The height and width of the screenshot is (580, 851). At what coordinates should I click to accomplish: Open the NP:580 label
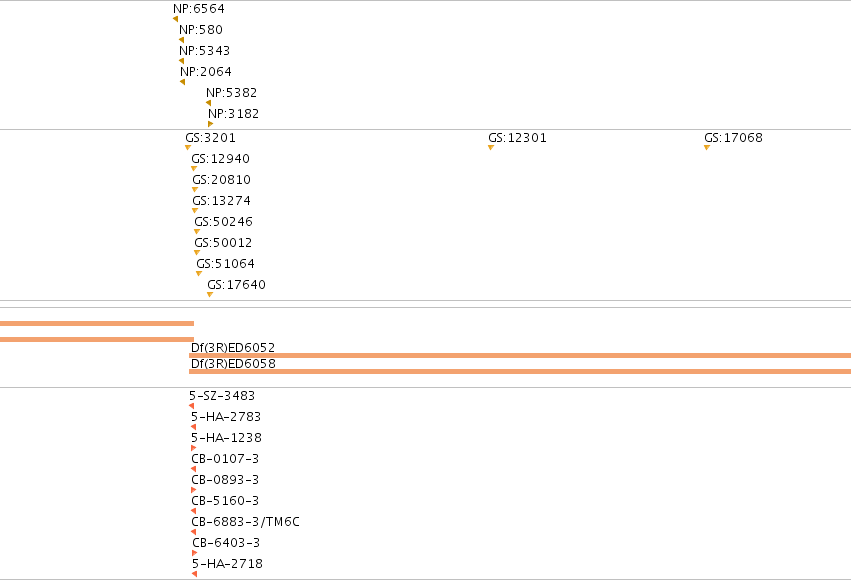point(201,30)
